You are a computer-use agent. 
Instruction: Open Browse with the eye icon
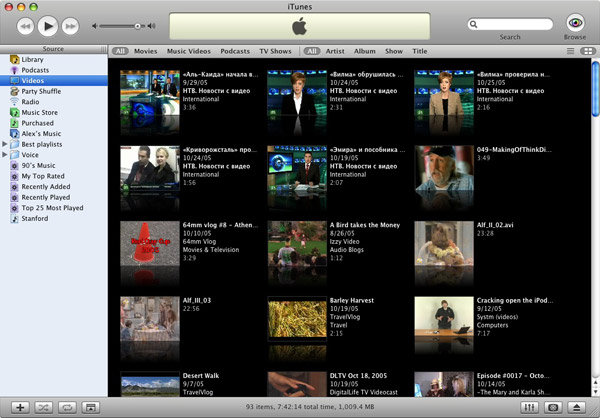click(575, 23)
